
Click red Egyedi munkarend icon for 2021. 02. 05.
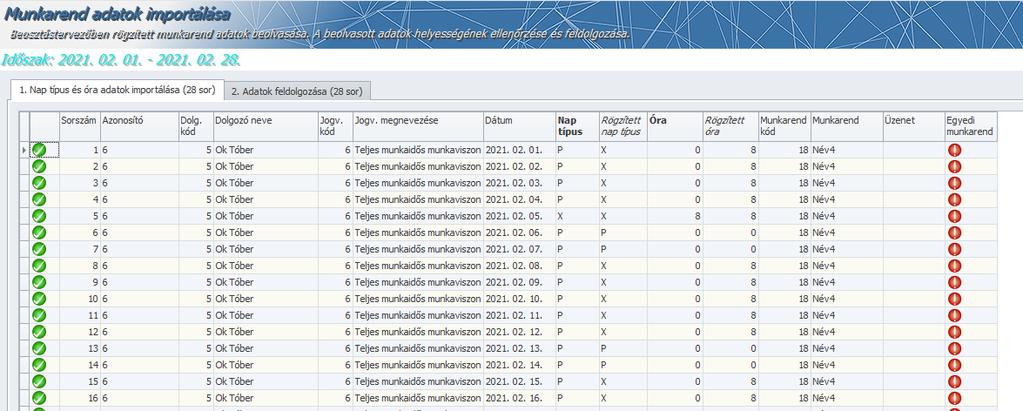tap(954, 216)
